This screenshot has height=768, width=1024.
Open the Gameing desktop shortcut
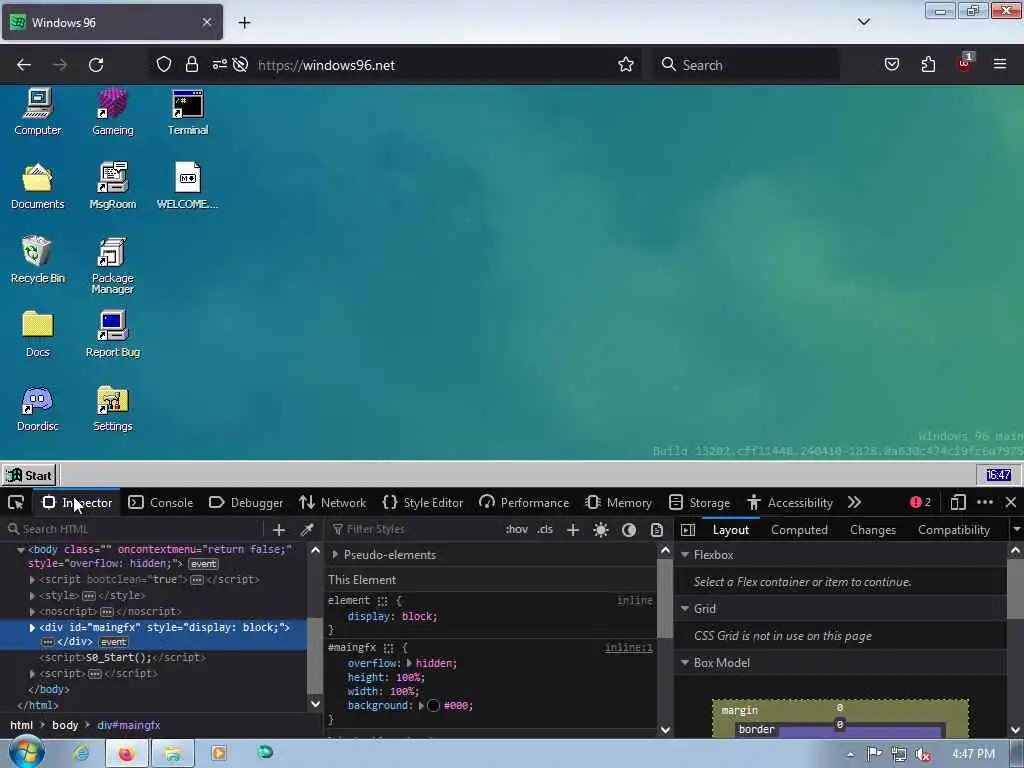pos(112,112)
